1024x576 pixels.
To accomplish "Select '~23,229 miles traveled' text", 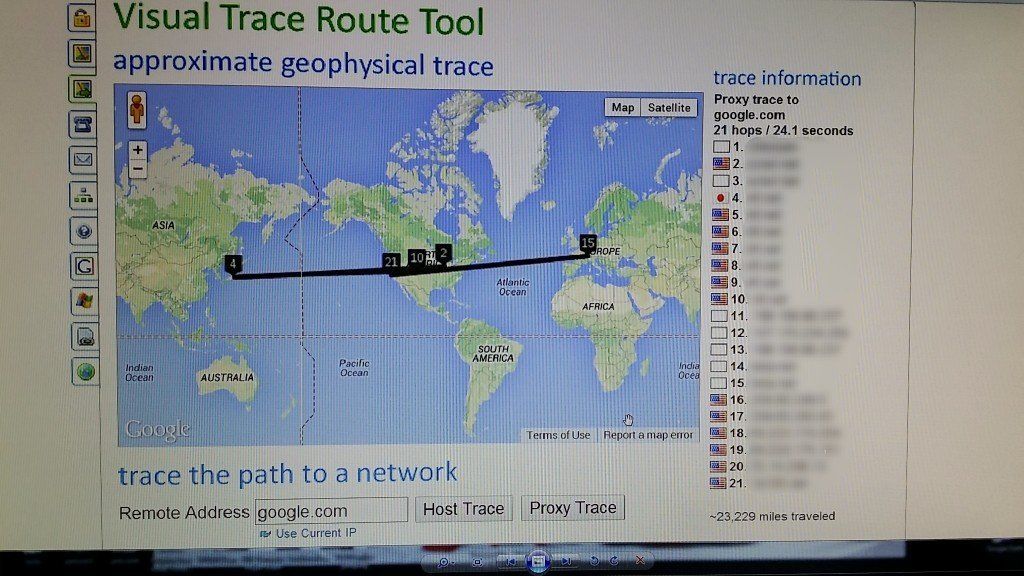I will pos(772,516).
